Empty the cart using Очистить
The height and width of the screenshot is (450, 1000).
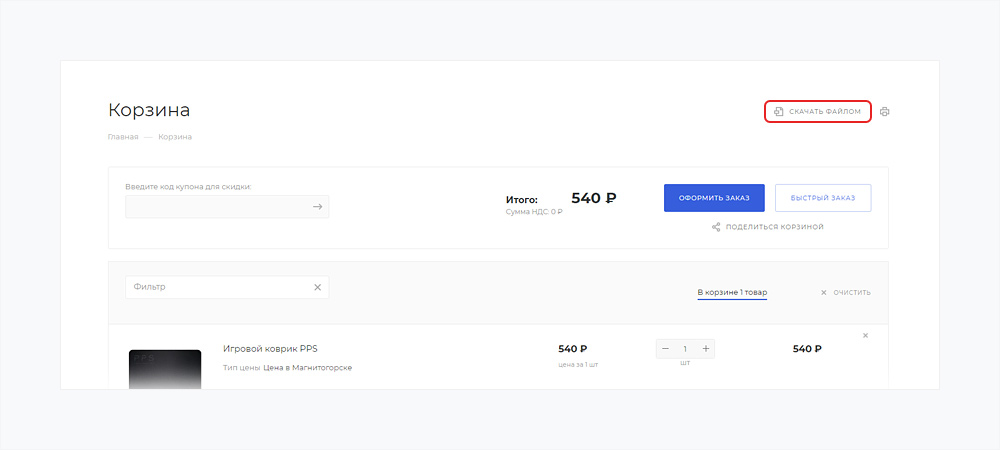click(x=845, y=292)
